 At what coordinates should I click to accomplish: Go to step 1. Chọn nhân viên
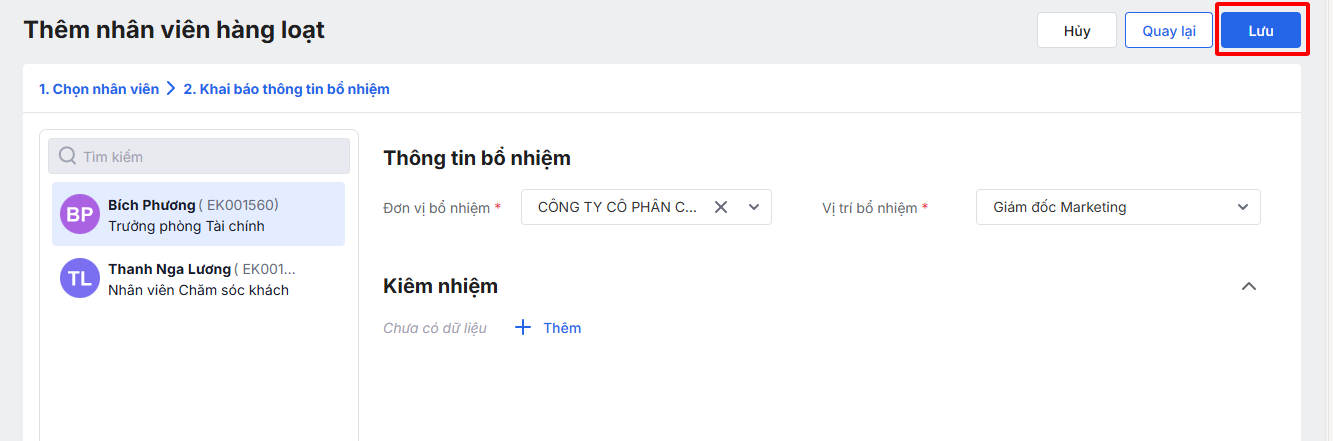[x=99, y=89]
